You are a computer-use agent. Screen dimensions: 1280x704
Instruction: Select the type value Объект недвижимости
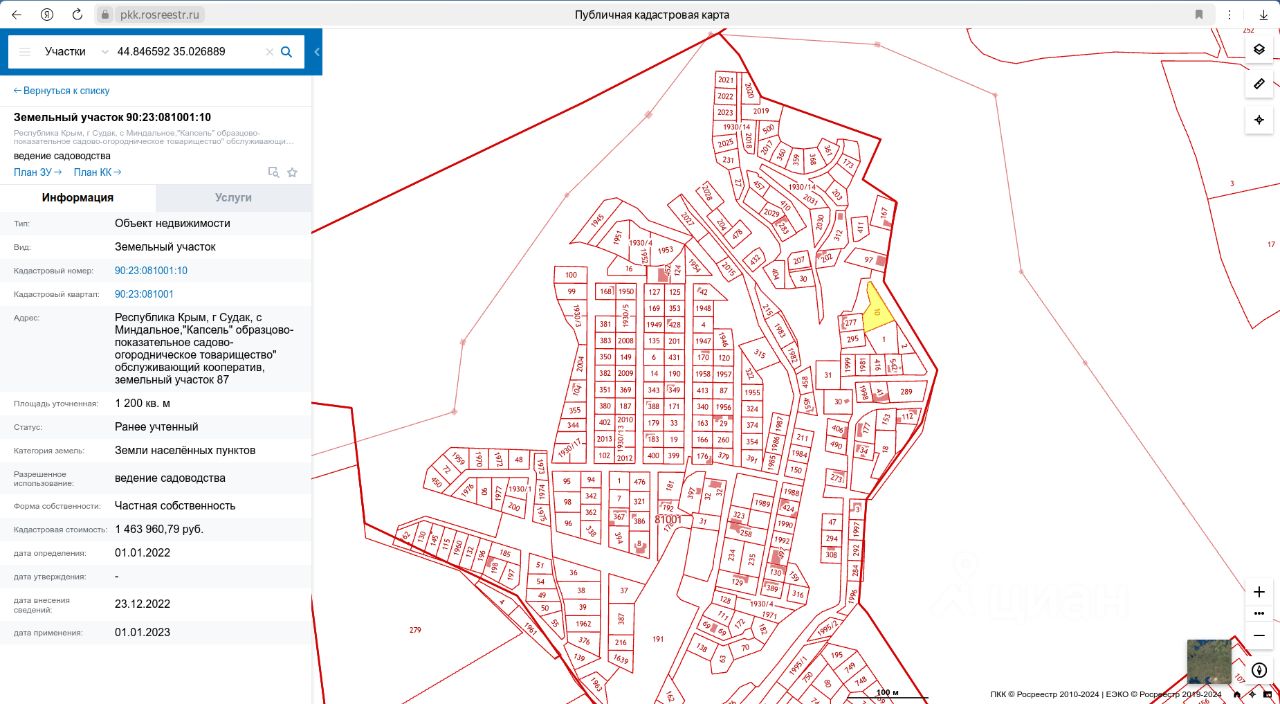click(172, 223)
